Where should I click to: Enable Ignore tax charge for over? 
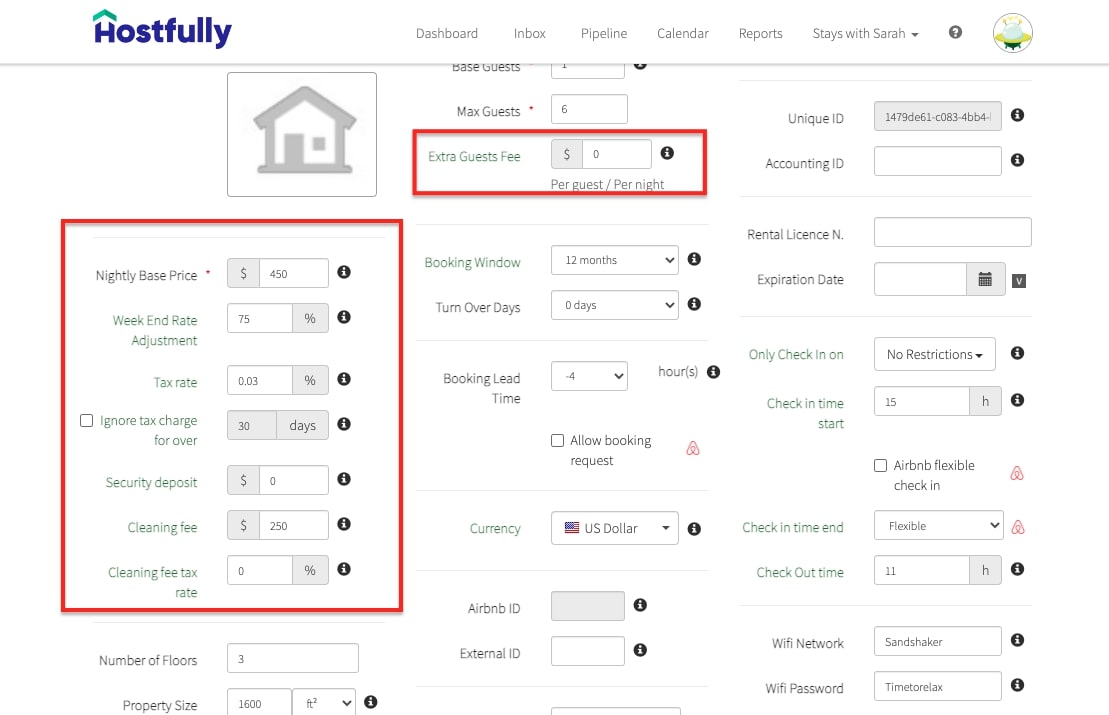[86, 420]
